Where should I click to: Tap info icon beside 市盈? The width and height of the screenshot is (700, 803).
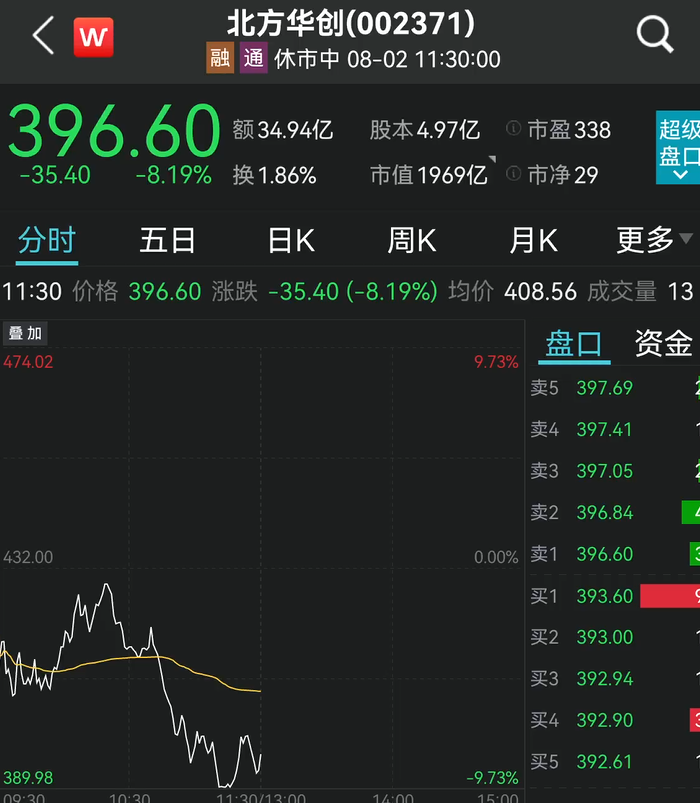click(x=514, y=130)
